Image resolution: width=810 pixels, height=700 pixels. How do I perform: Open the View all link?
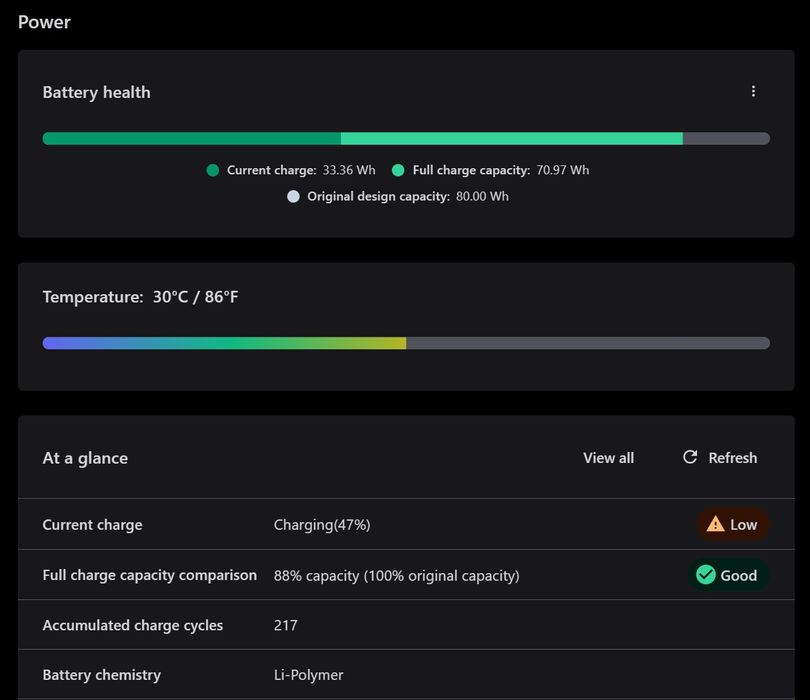pos(609,458)
